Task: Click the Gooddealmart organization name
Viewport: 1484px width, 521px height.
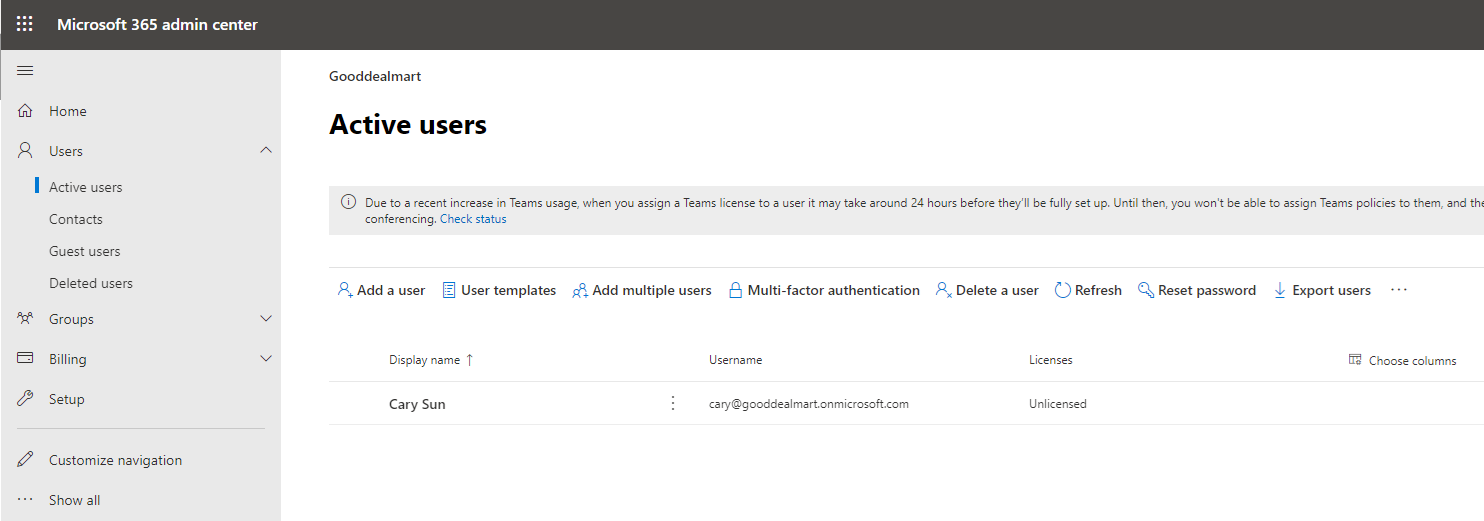Action: click(x=375, y=76)
